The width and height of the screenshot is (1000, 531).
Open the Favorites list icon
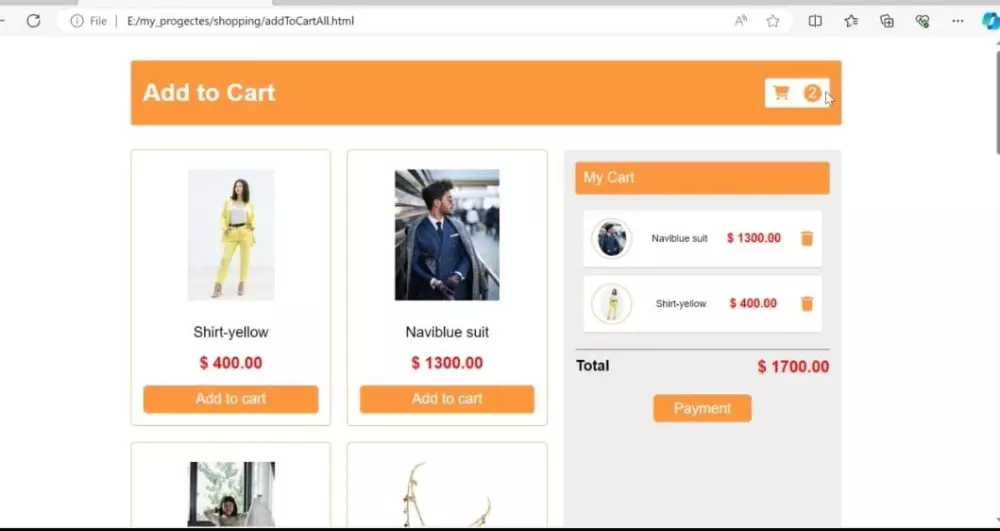point(851,21)
